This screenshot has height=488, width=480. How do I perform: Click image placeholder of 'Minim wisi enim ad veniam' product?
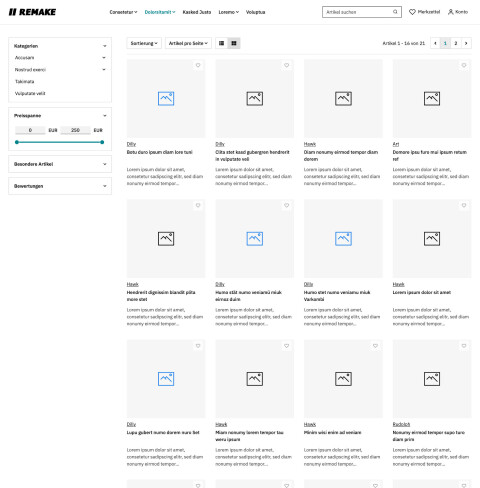pos(343,379)
